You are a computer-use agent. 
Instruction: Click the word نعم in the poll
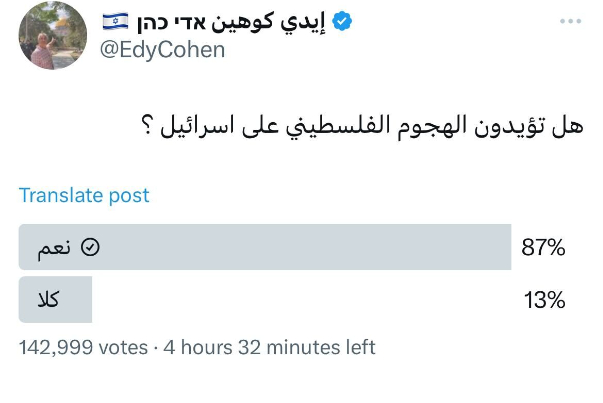58,248
